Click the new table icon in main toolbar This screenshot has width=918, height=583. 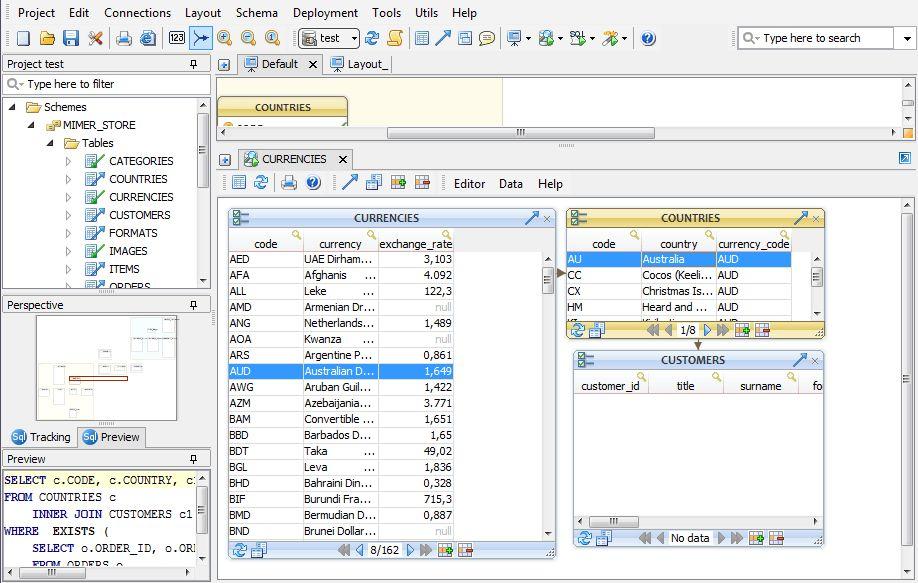click(422, 39)
